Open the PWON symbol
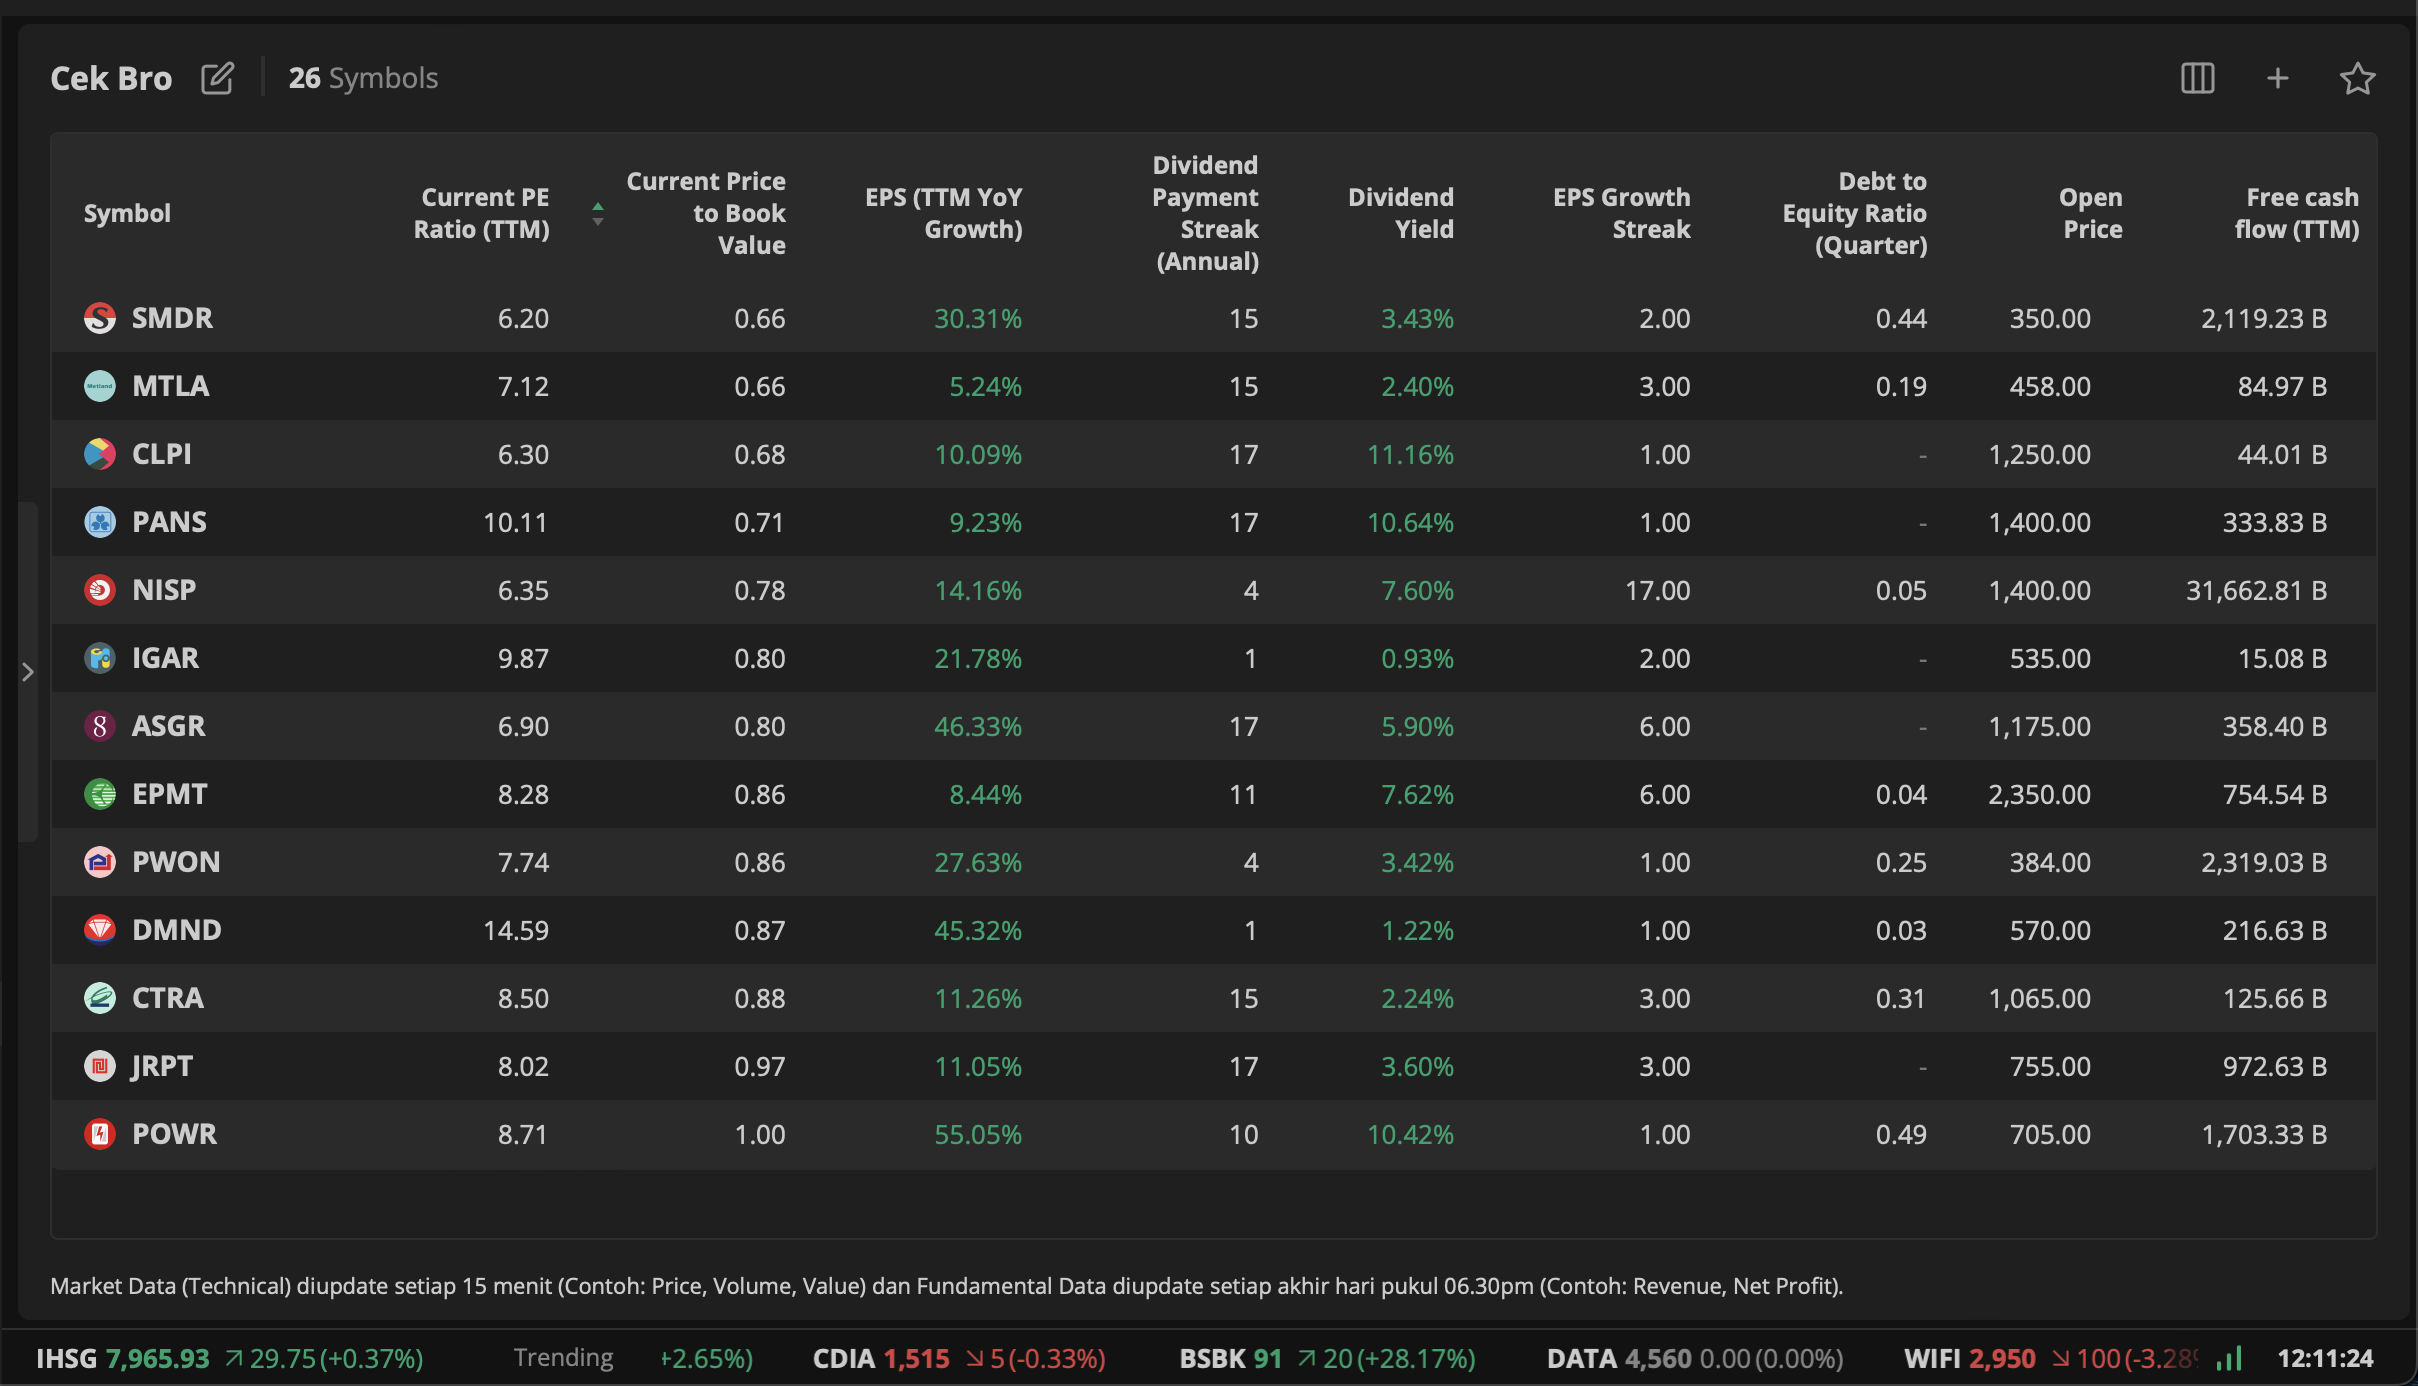The width and height of the screenshot is (2418, 1386). (176, 862)
